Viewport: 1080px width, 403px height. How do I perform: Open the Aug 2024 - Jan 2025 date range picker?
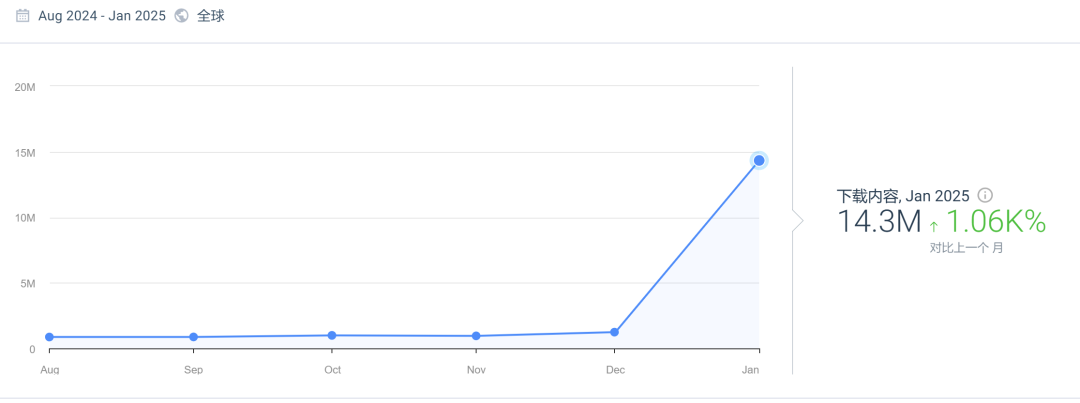(x=101, y=16)
